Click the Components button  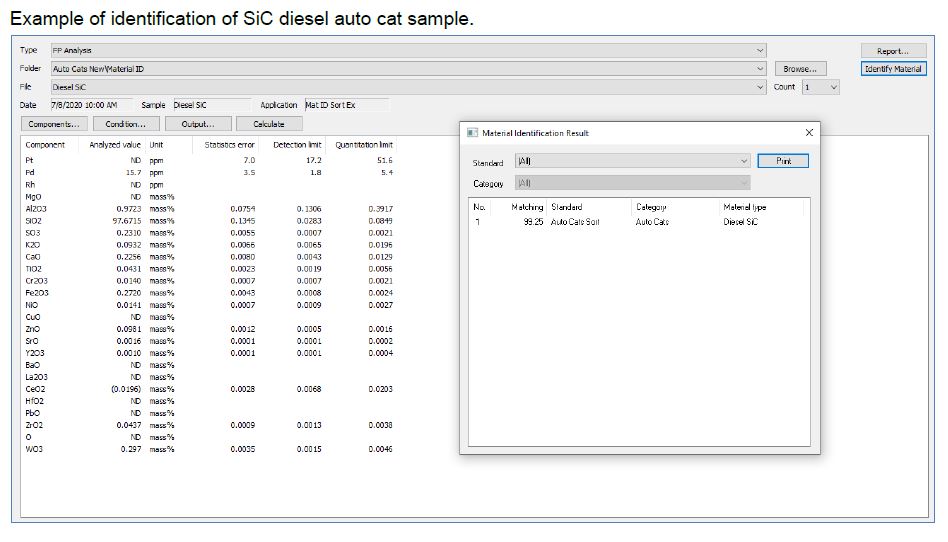(x=54, y=124)
